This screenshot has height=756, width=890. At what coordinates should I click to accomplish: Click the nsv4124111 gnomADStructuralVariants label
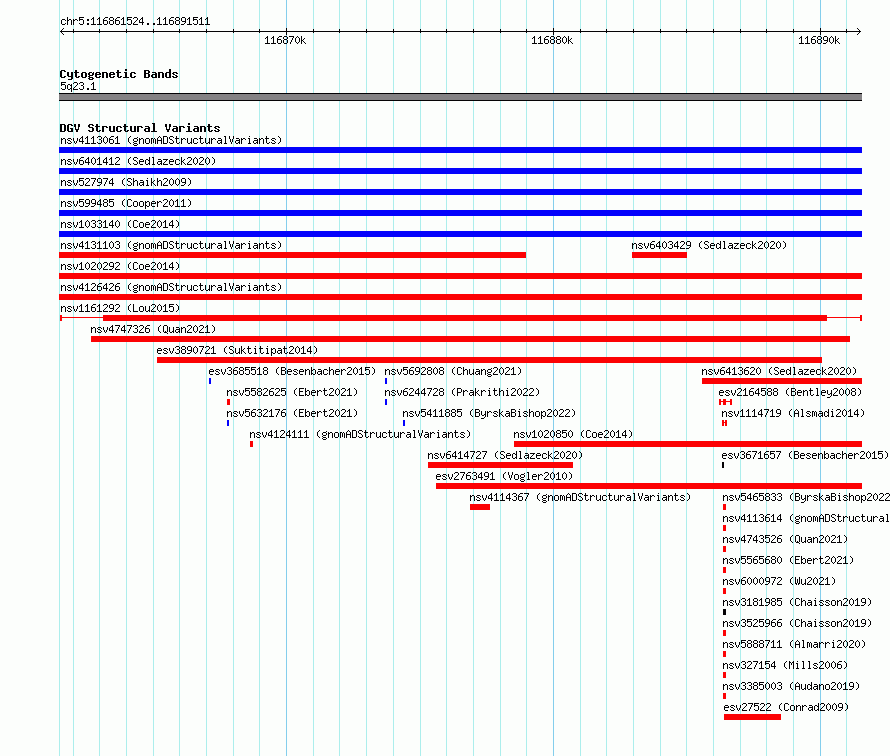point(360,434)
